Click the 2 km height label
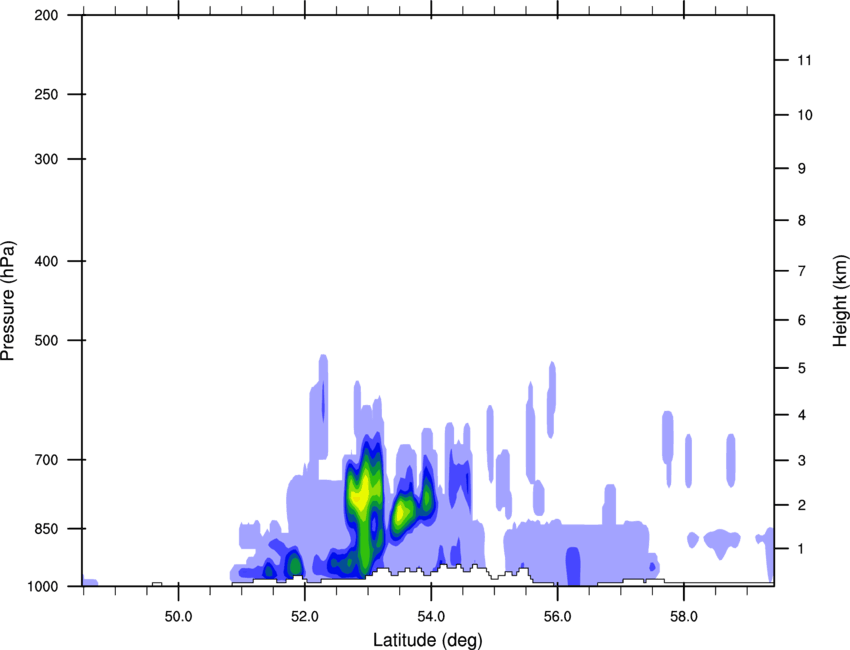 [x=802, y=505]
